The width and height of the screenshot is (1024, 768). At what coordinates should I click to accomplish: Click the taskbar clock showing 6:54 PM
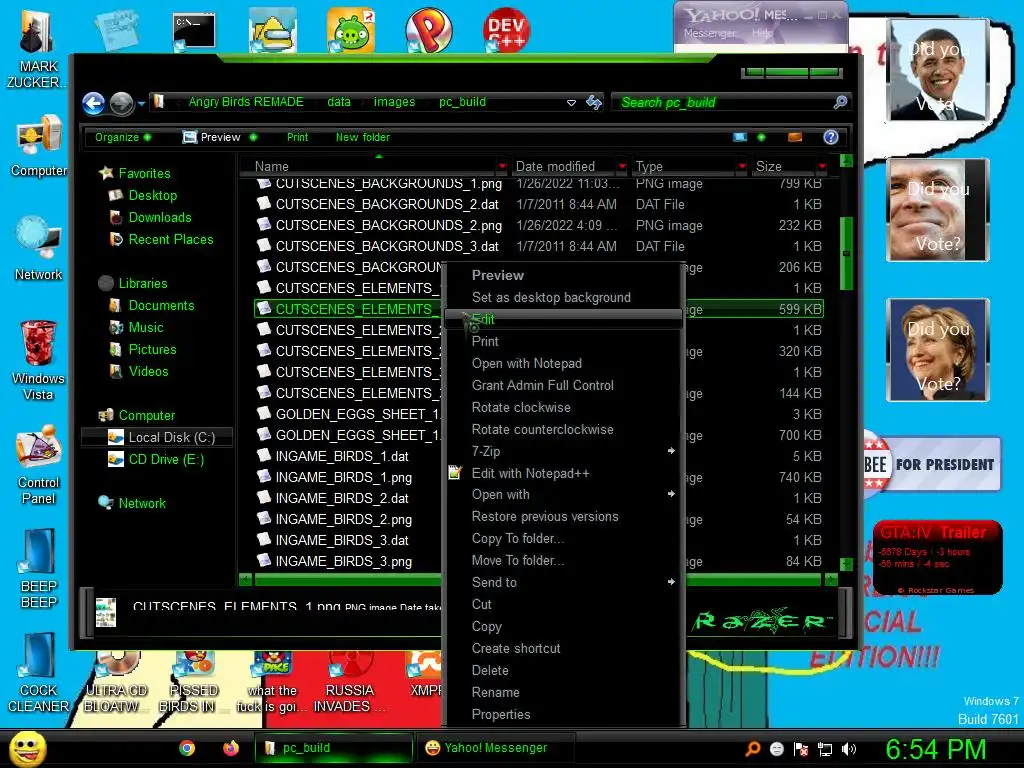point(936,749)
